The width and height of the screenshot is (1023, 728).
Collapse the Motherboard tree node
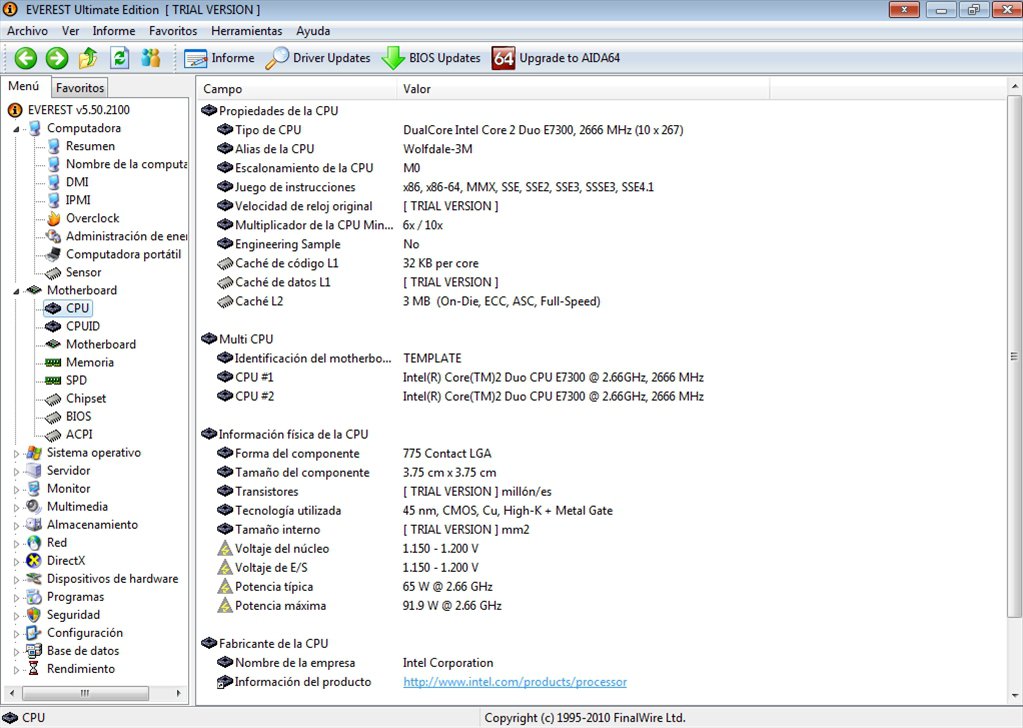(16, 291)
